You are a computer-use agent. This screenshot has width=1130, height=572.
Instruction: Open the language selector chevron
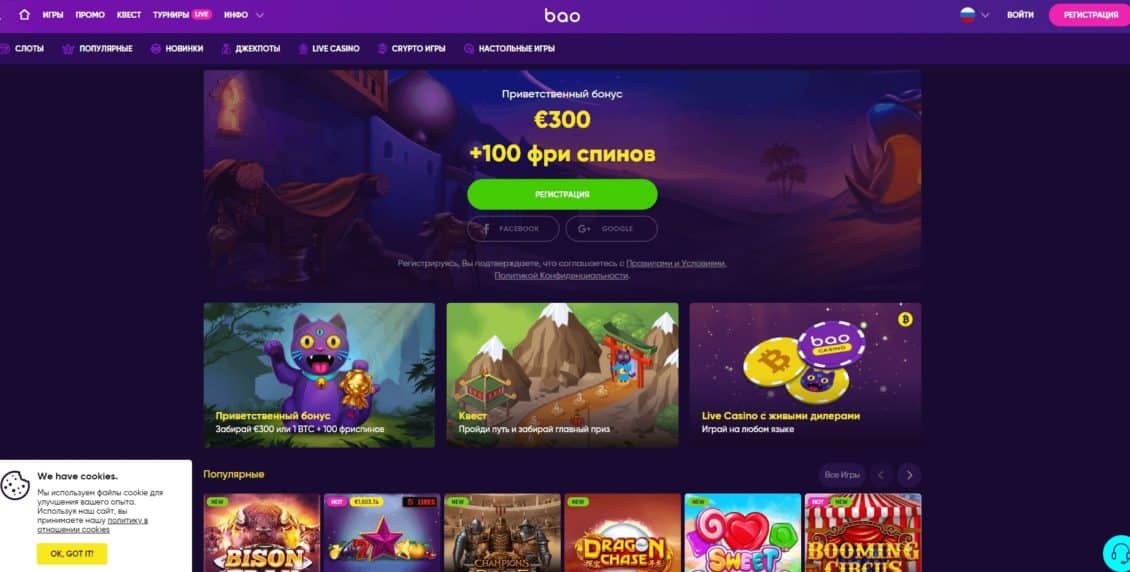pyautogui.click(x=985, y=14)
